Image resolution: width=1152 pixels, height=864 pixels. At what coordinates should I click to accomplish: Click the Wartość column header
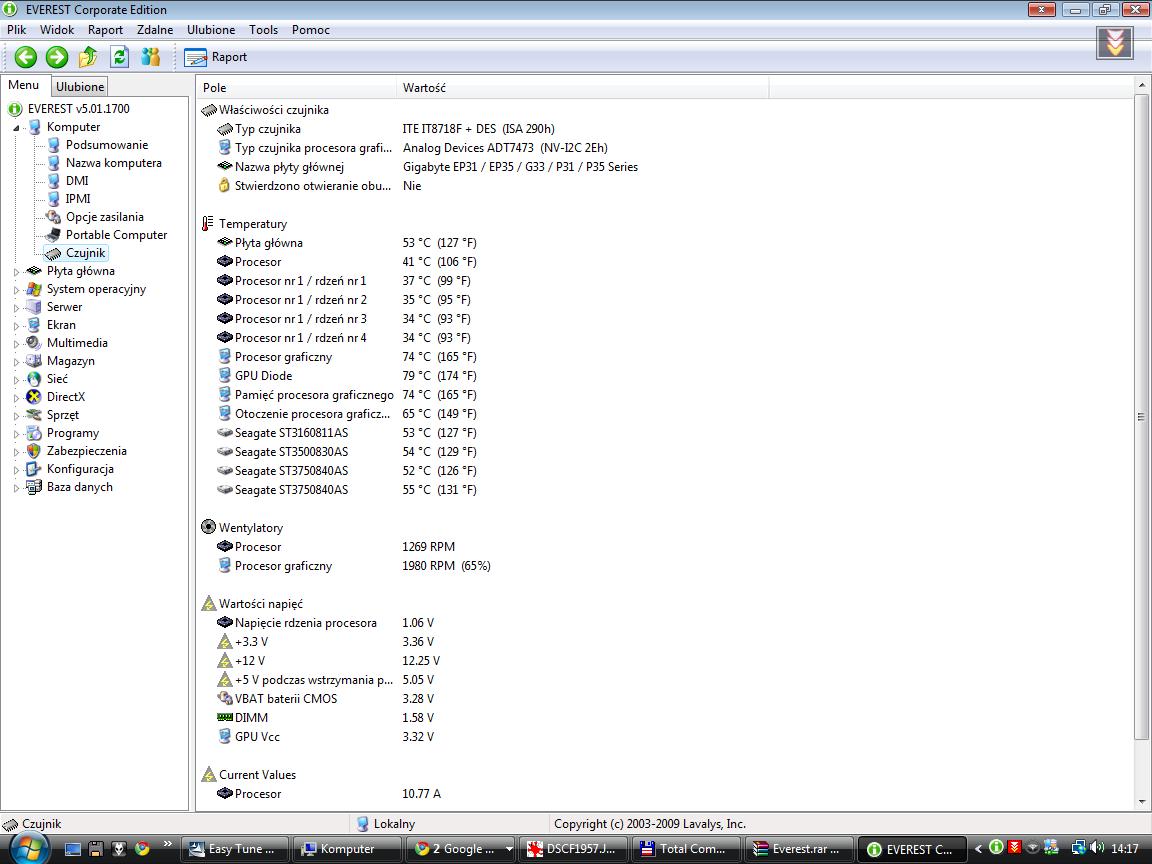[582, 87]
